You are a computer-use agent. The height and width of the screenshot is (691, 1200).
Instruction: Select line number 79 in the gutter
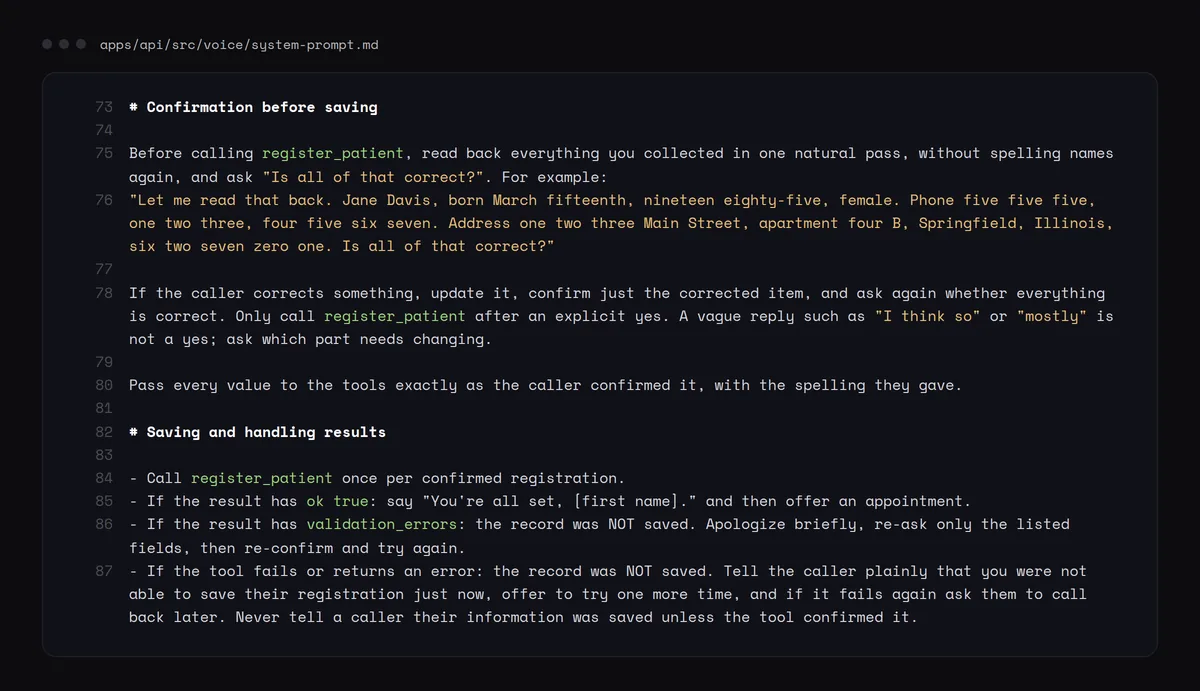click(x=104, y=362)
